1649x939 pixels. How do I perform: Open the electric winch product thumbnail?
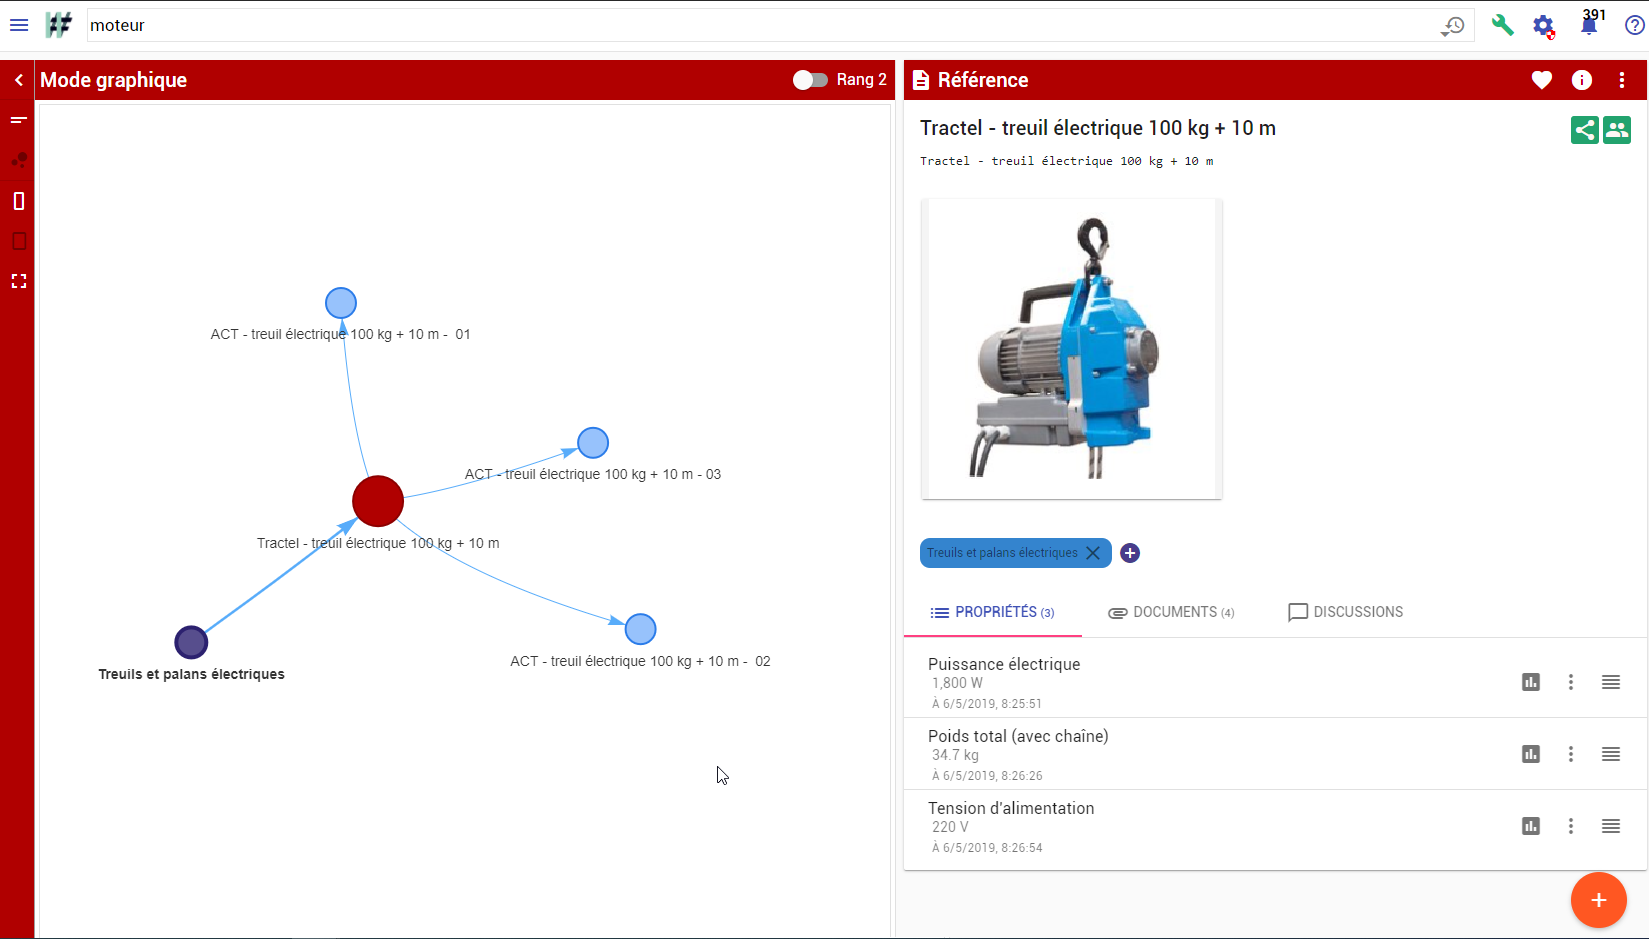coord(1071,349)
